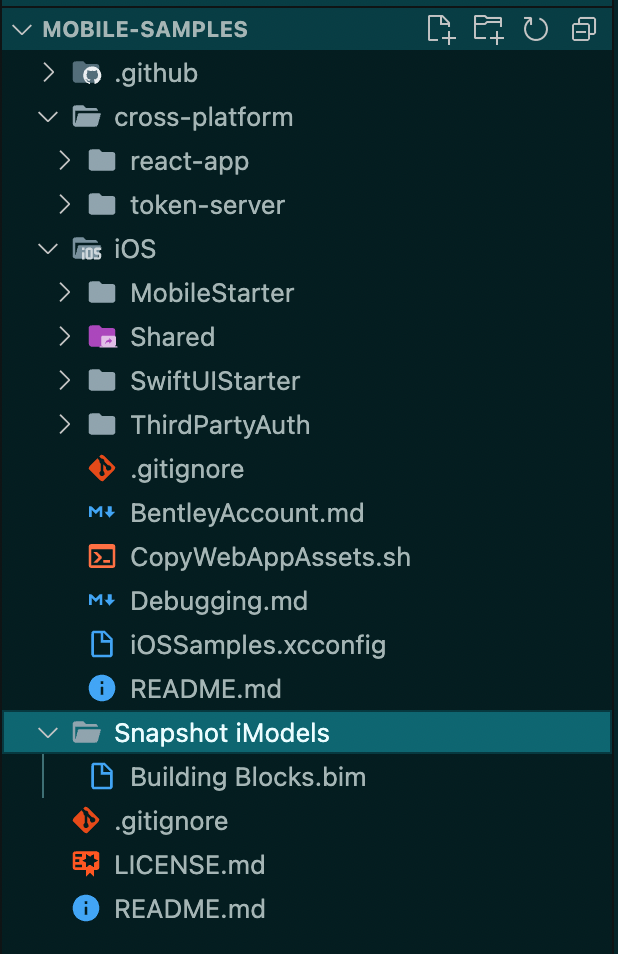Click the Markdown icon beside BentleyAccount.md
The width and height of the screenshot is (618, 954).
[x=102, y=513]
